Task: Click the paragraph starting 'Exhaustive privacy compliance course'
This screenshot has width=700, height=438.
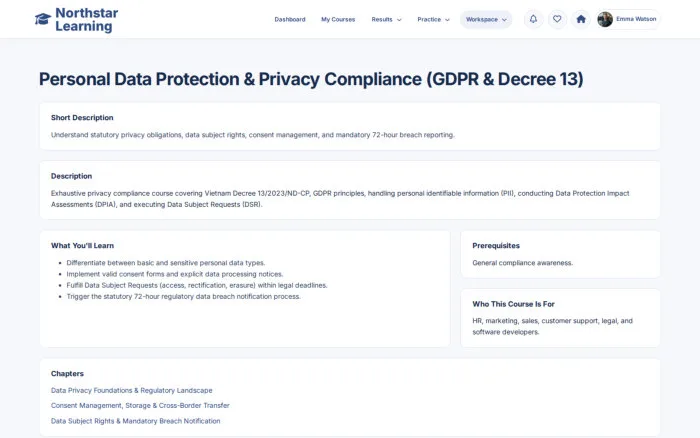Action: pos(340,199)
